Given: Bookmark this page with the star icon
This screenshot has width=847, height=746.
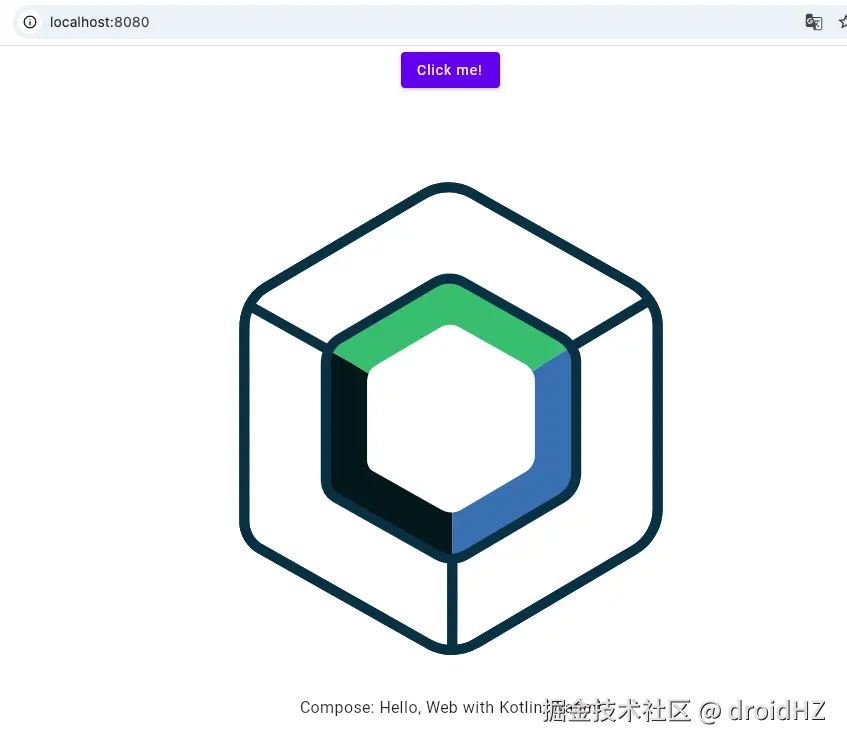Looking at the screenshot, I should tap(842, 22).
